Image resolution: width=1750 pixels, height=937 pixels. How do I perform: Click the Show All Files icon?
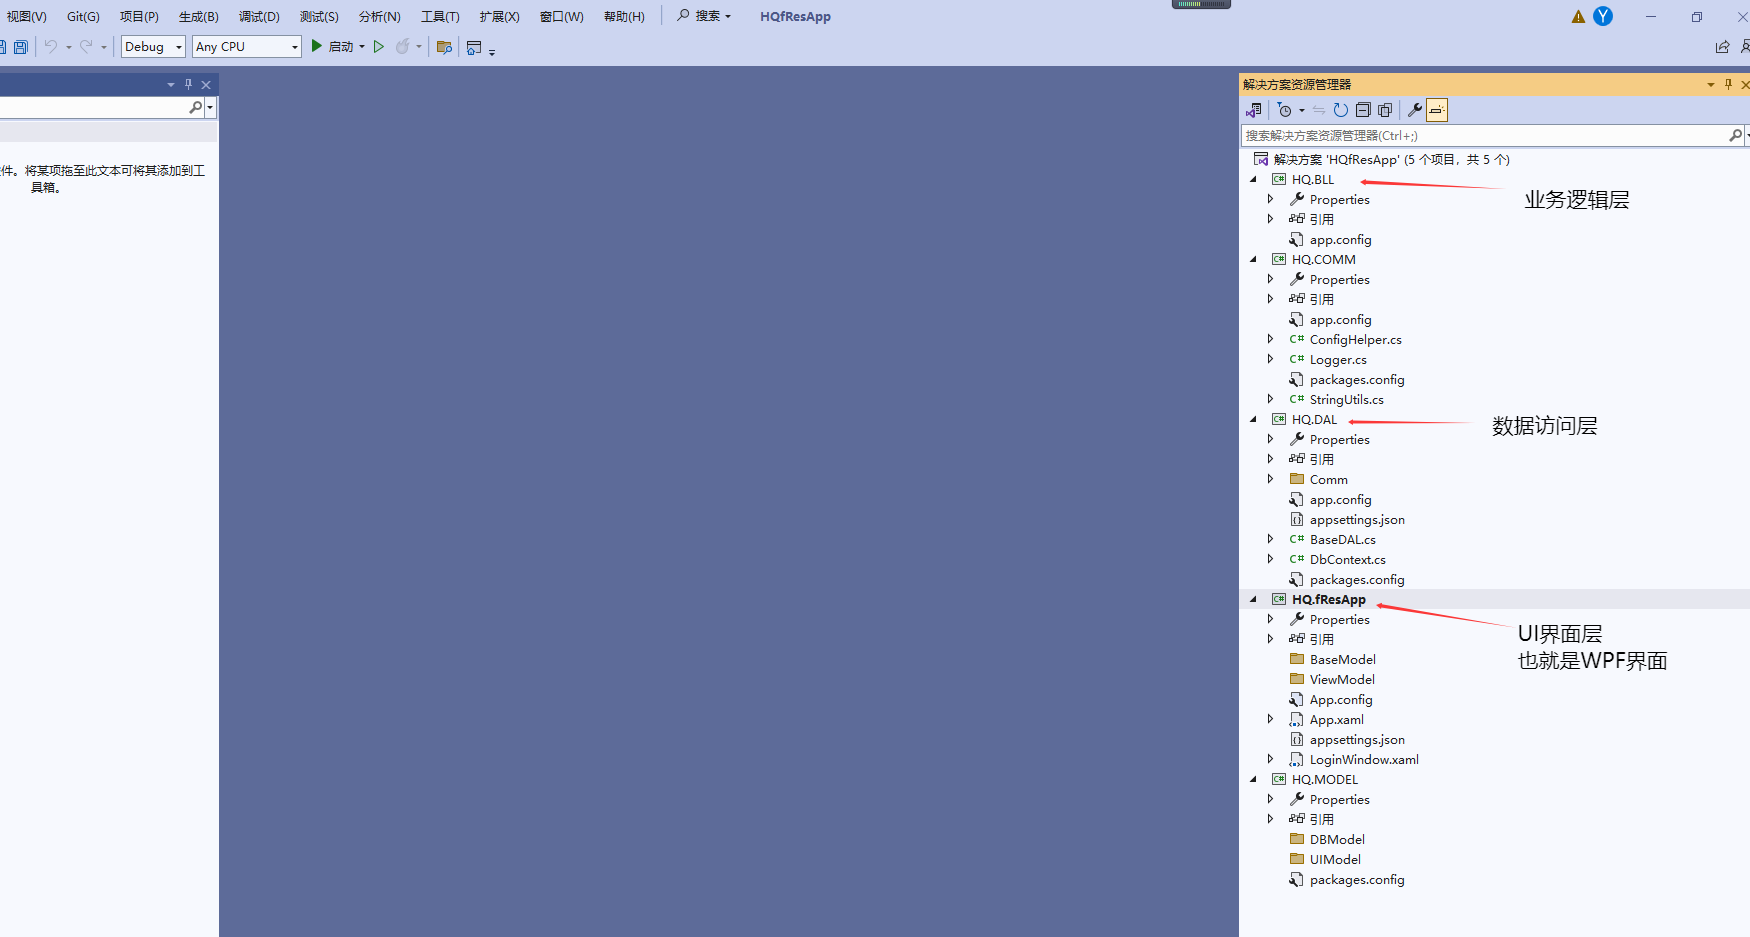click(1385, 110)
